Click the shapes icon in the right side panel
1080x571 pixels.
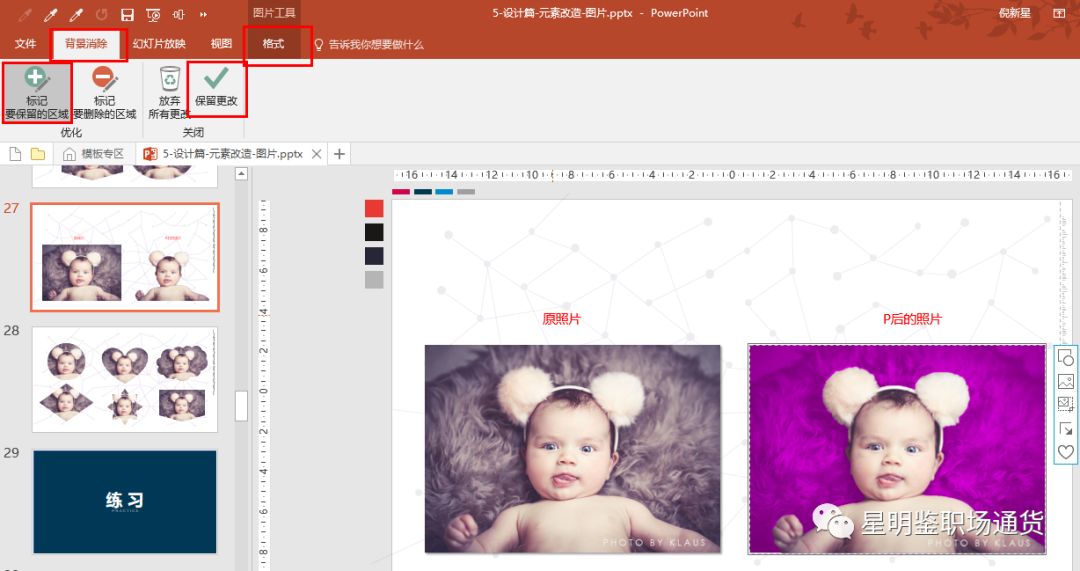coord(1066,358)
